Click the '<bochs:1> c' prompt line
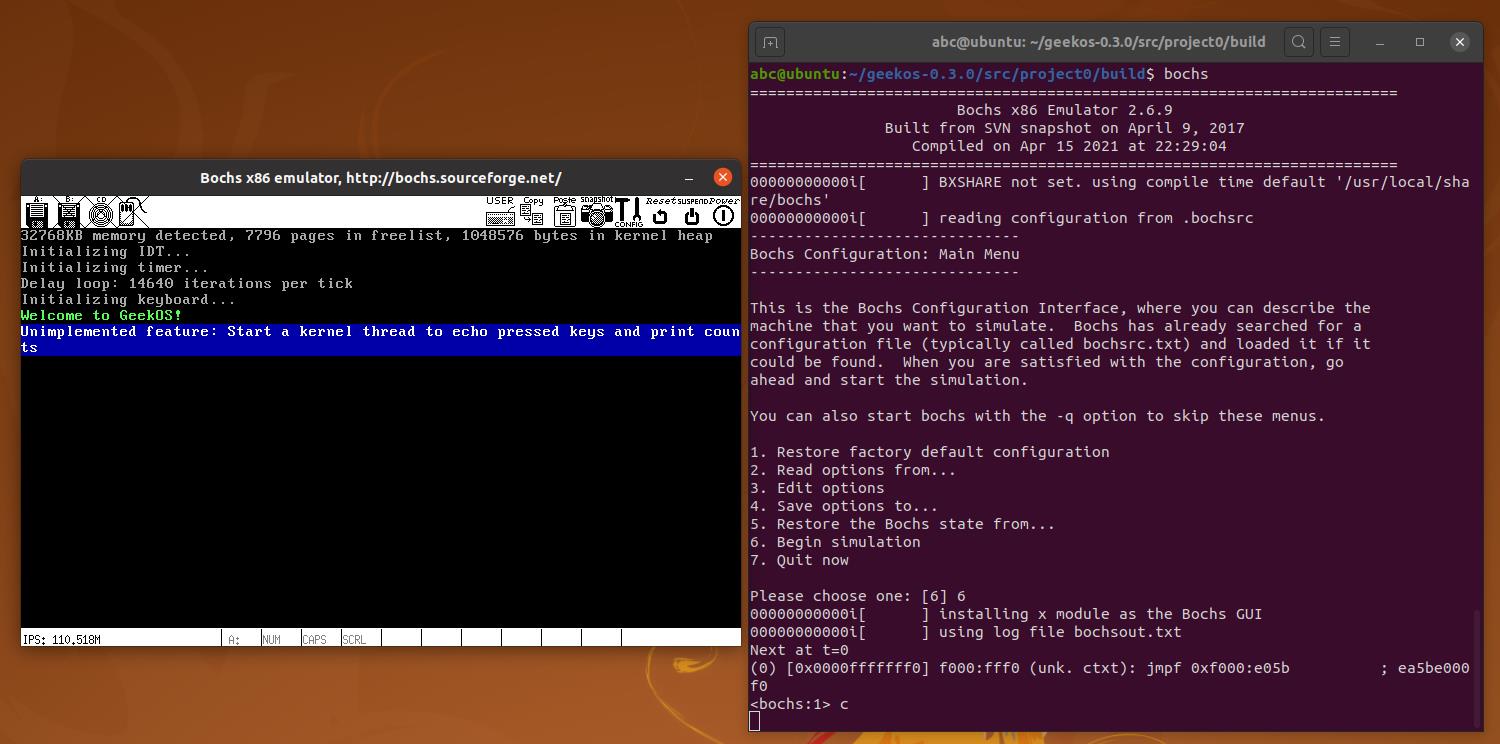1500x744 pixels. pos(799,704)
